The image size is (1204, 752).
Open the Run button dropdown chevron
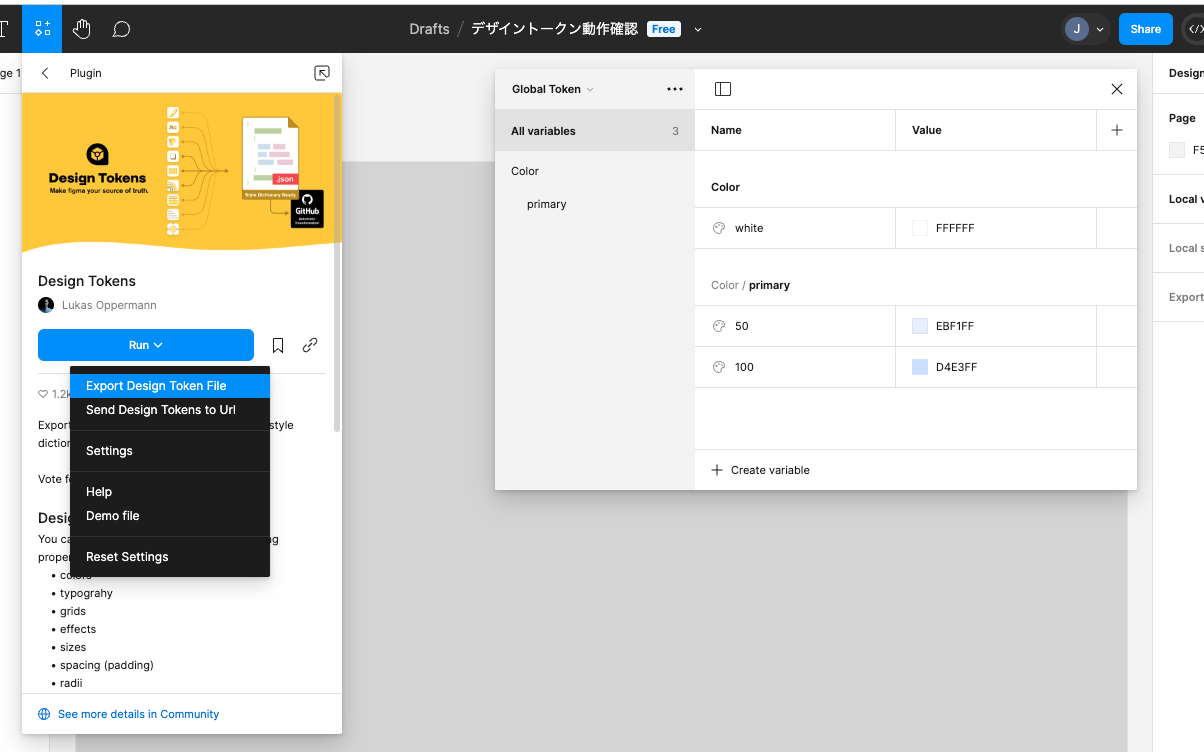pos(157,344)
